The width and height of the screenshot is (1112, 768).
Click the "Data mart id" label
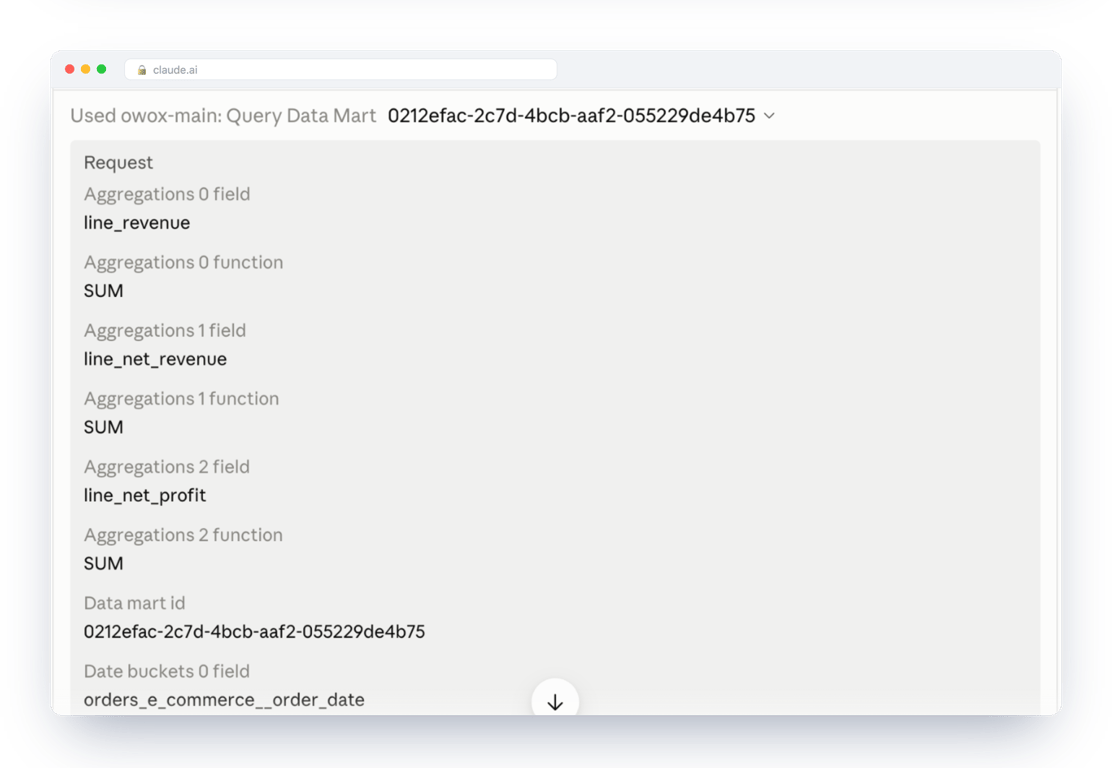pyautogui.click(x=134, y=603)
